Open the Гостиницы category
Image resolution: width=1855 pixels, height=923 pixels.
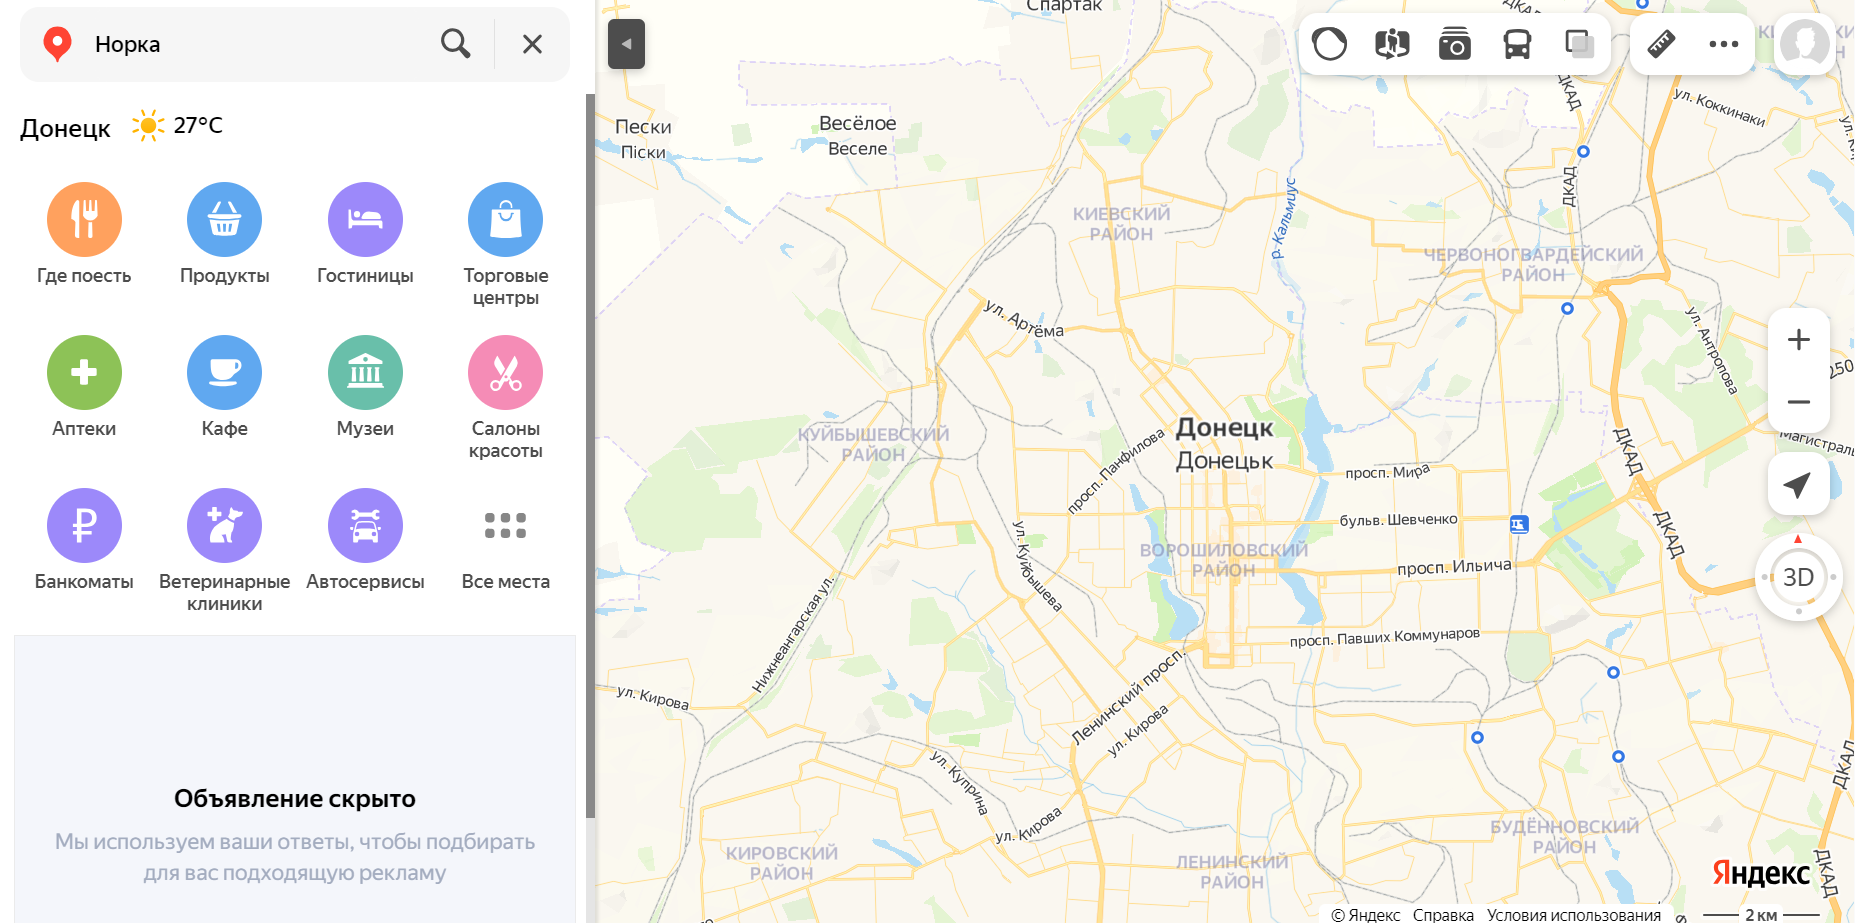pyautogui.click(x=365, y=234)
